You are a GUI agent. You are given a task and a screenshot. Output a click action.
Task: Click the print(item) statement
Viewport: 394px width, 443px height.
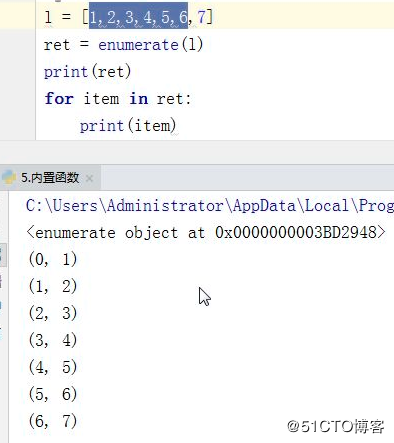pyautogui.click(x=128, y=126)
